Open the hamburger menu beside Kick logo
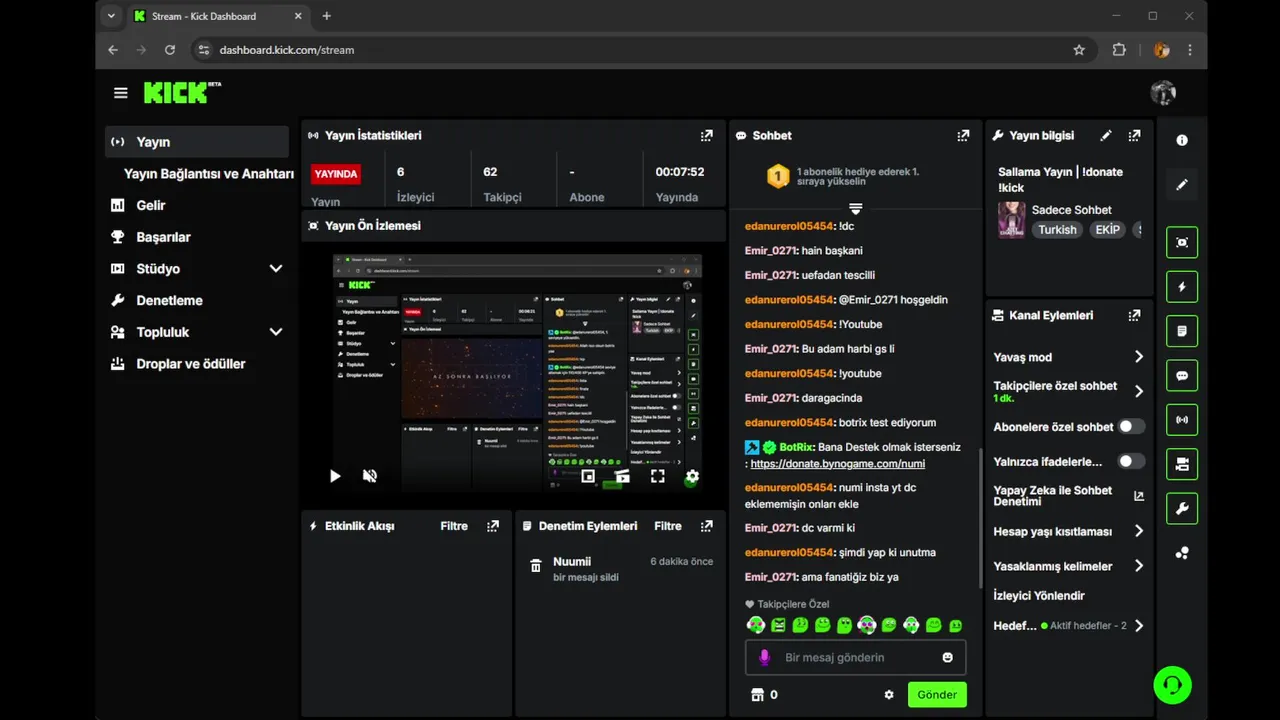 coord(121,93)
